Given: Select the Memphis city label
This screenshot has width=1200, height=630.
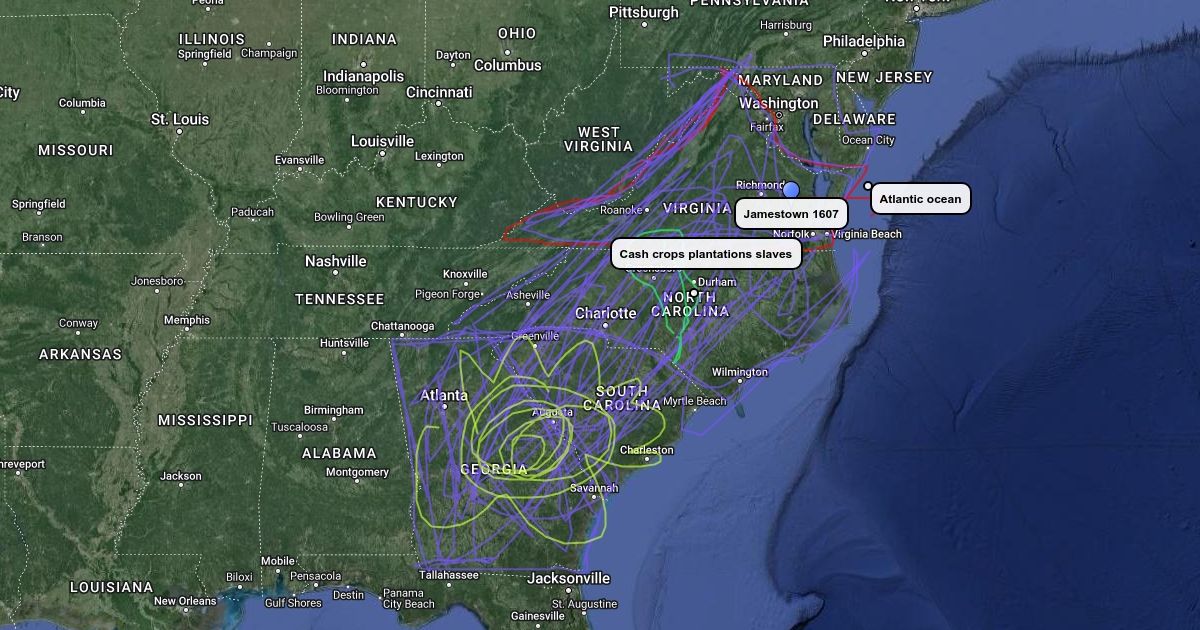Looking at the screenshot, I should [187, 320].
